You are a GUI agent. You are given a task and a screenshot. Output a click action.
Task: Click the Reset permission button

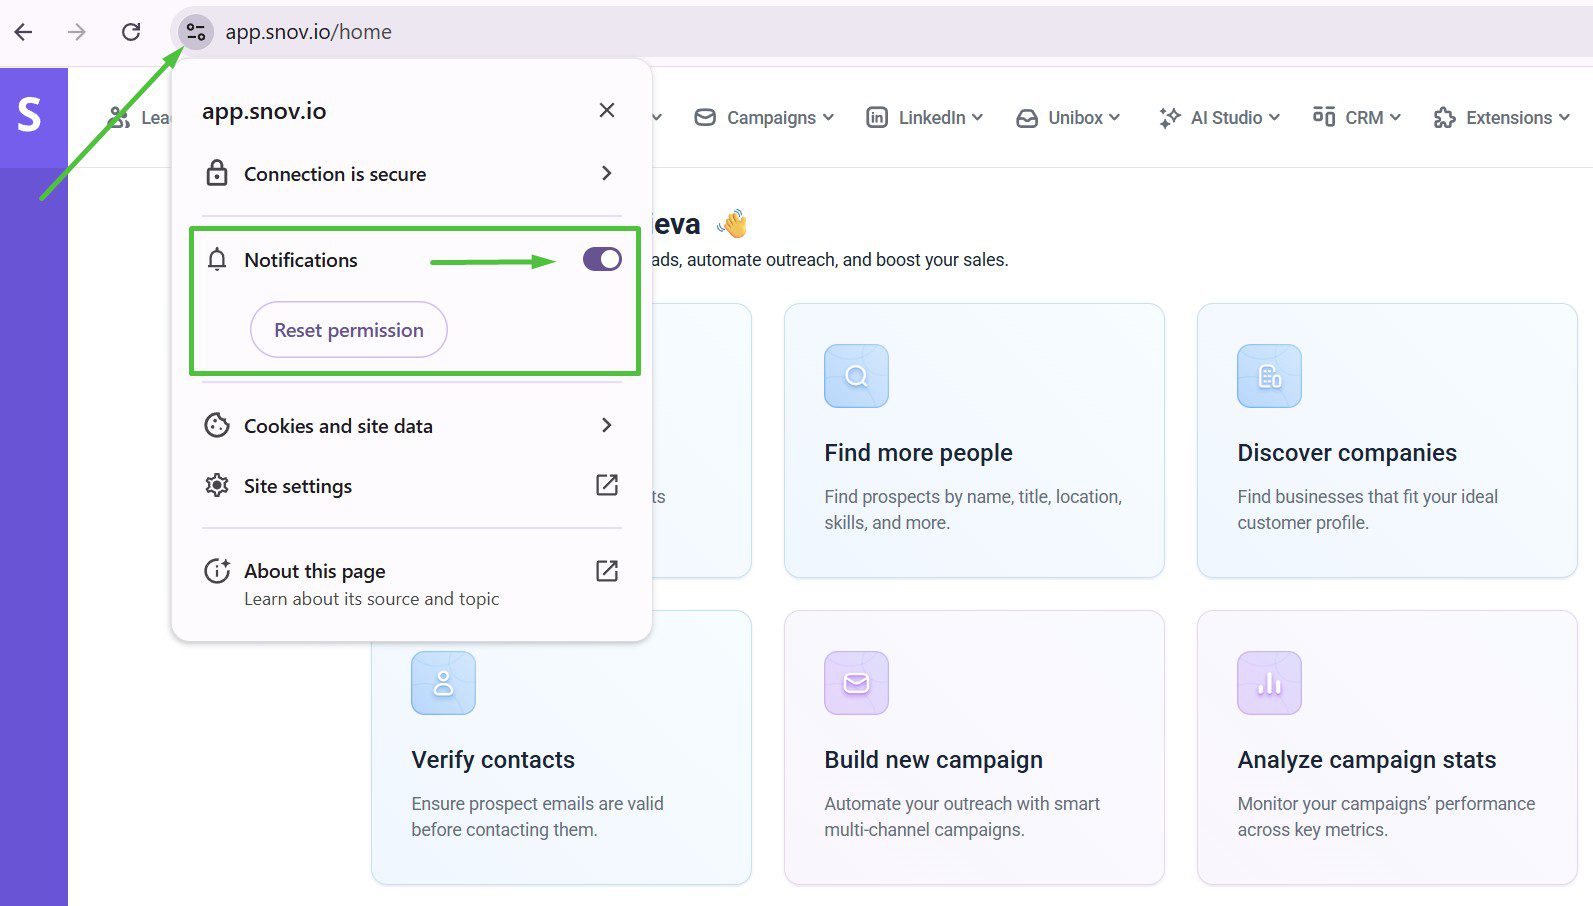[349, 330]
